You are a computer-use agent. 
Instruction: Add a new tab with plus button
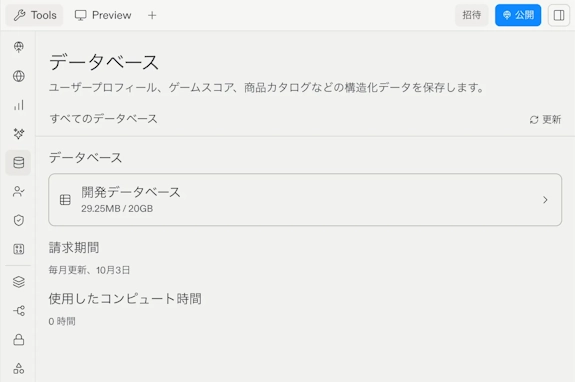click(152, 15)
